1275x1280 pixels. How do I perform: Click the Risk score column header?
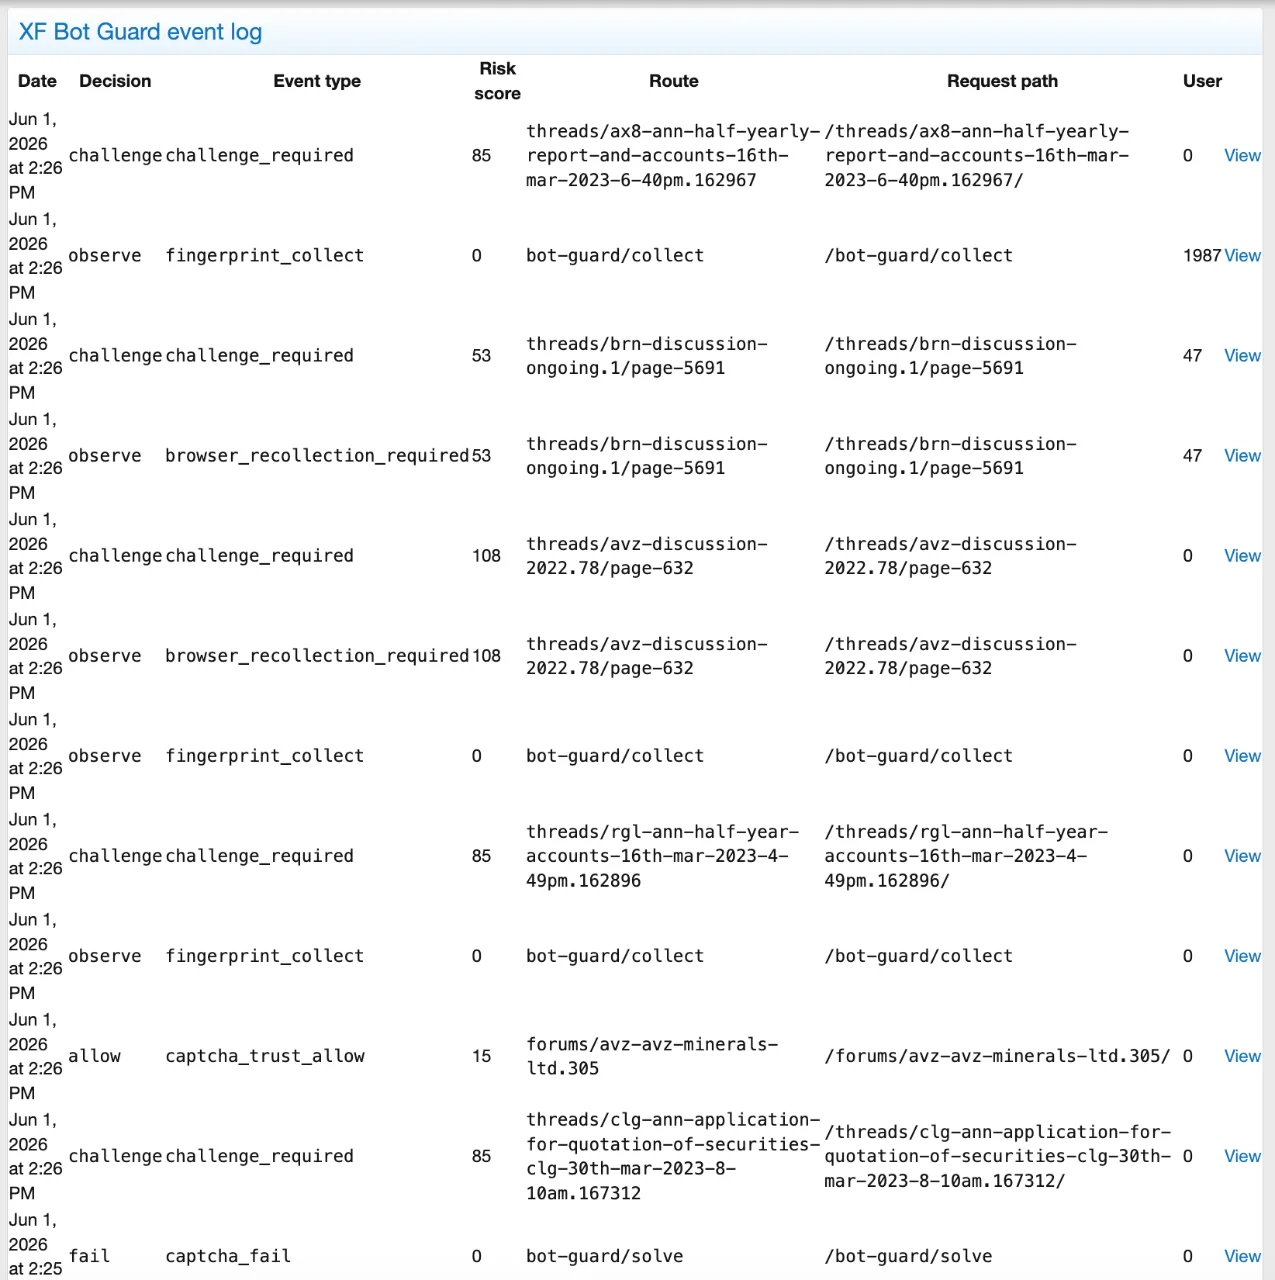(497, 81)
